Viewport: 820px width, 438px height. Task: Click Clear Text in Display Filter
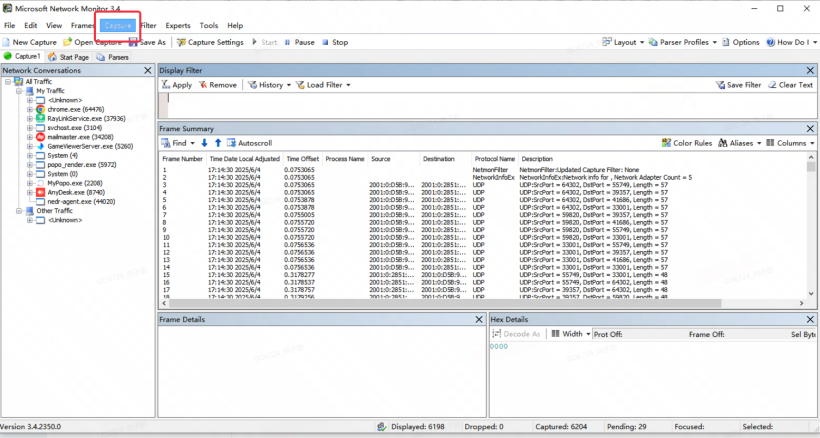790,85
